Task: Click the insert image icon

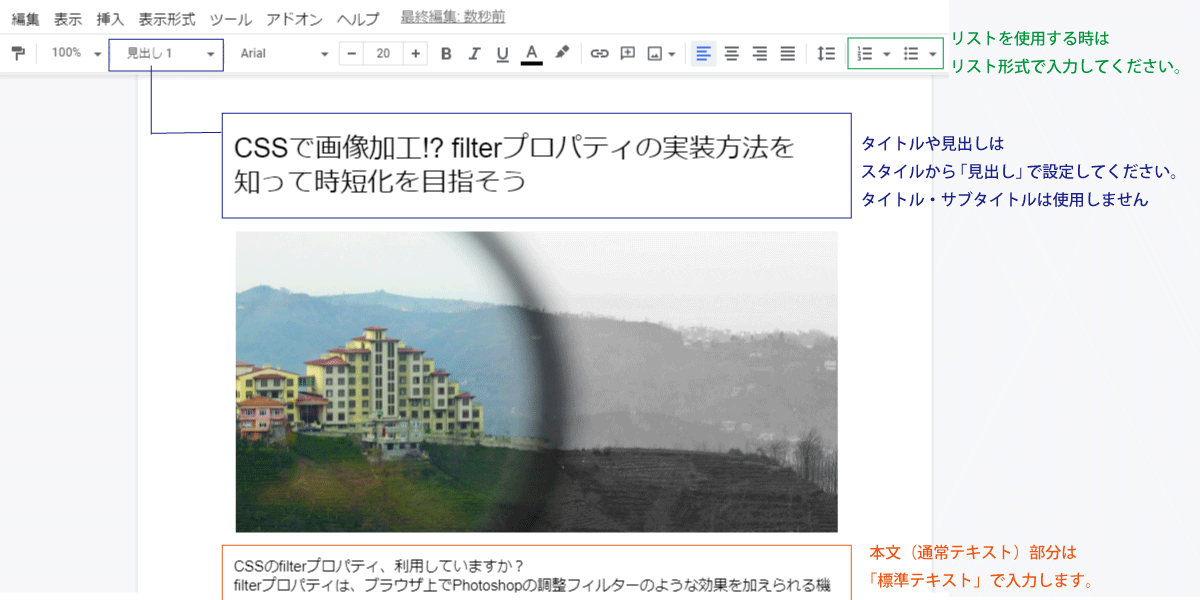Action: [655, 54]
